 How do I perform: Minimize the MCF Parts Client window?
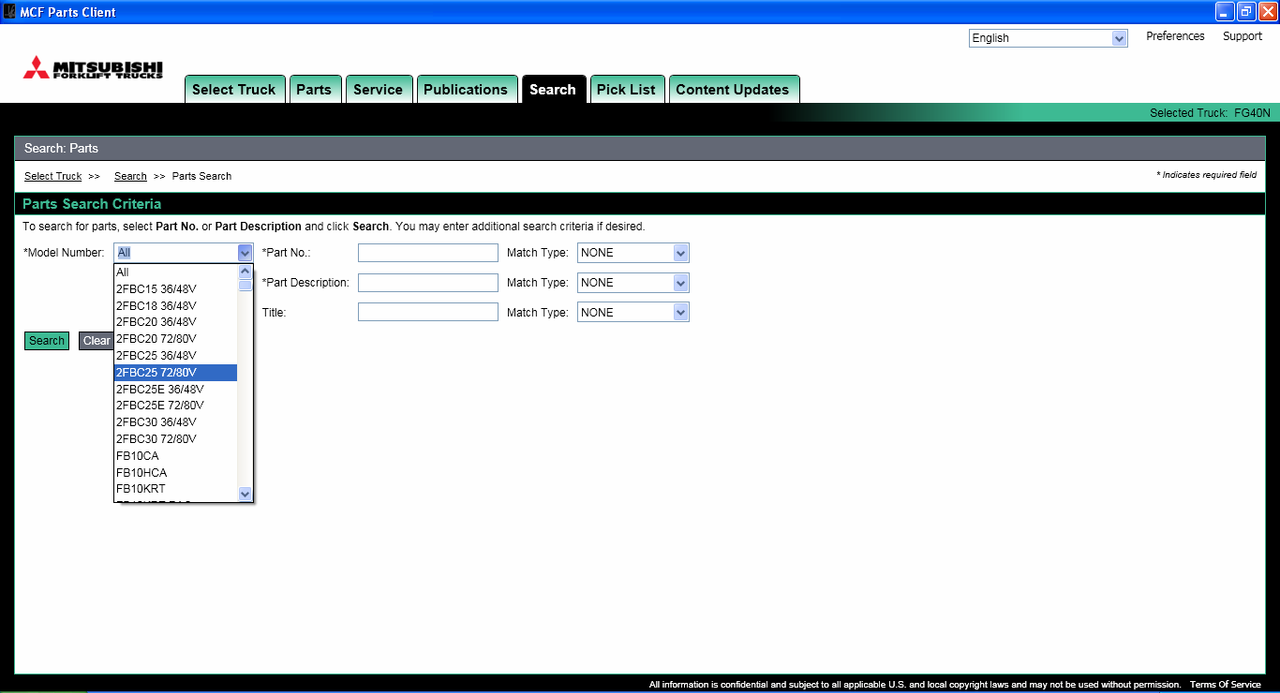[1224, 12]
